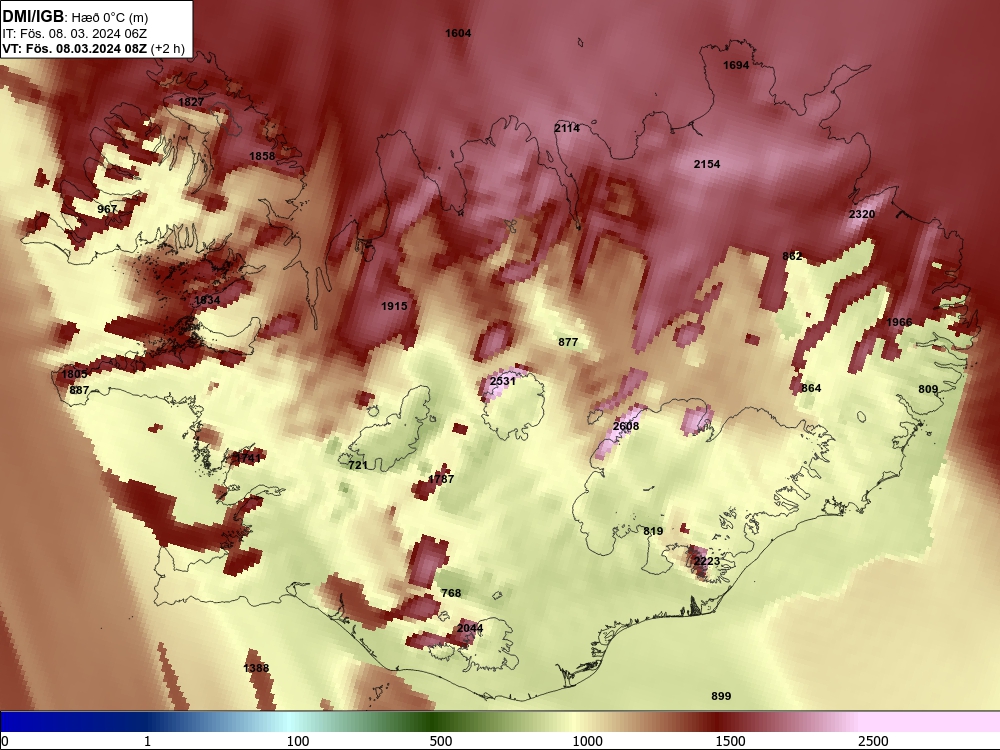Click the 'IT: Fös. 08. 03. 2024 06Z' line

[75, 33]
